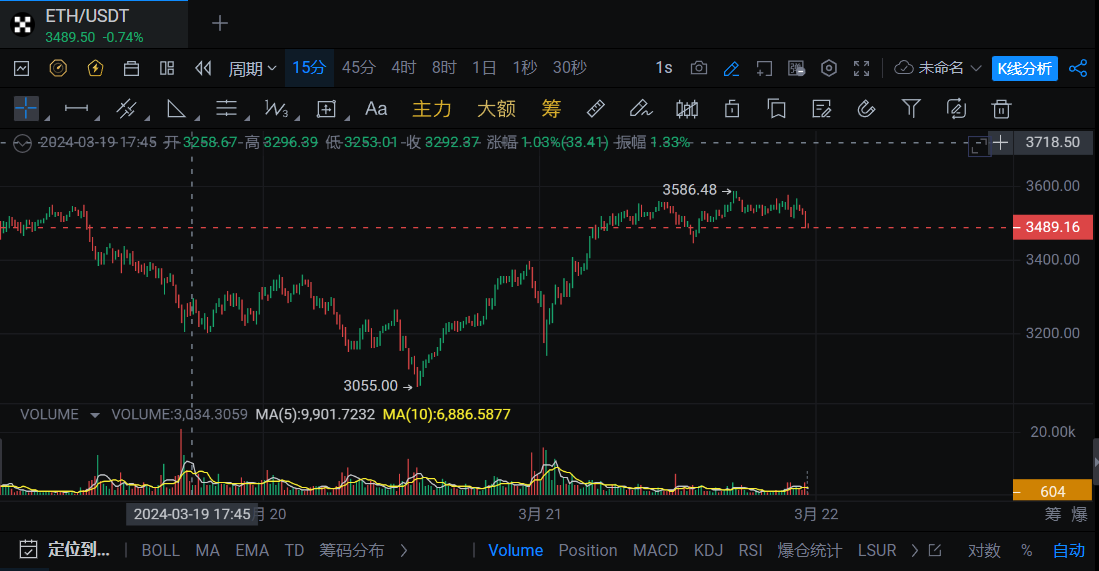
Task: Select the MACD indicator tab
Action: click(655, 550)
